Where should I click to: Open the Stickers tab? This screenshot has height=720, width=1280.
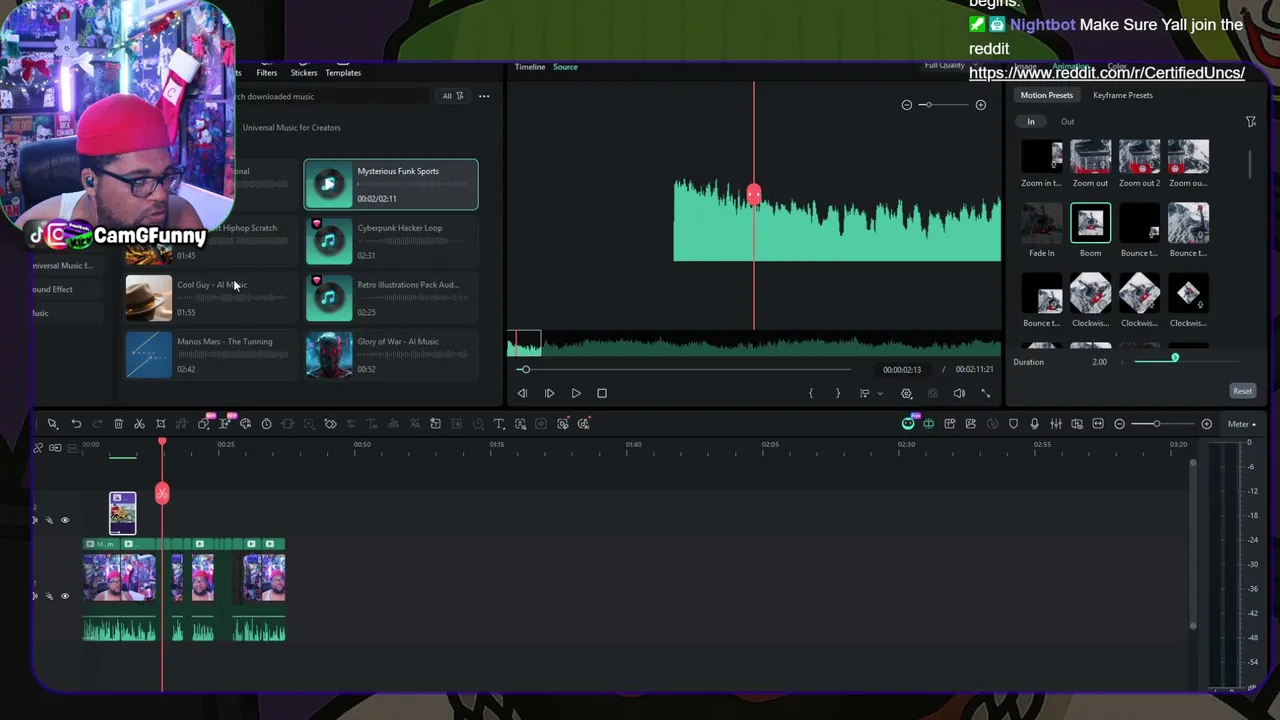click(304, 73)
